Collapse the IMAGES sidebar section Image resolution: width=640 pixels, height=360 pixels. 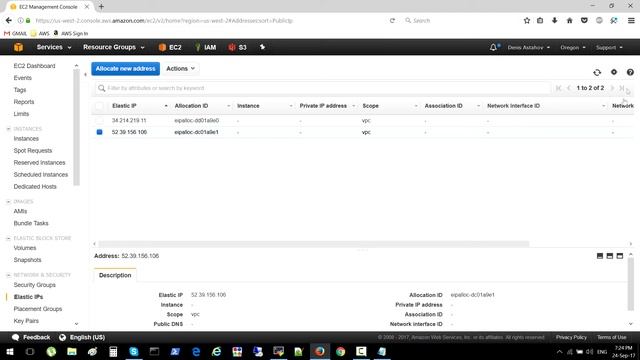point(8,202)
